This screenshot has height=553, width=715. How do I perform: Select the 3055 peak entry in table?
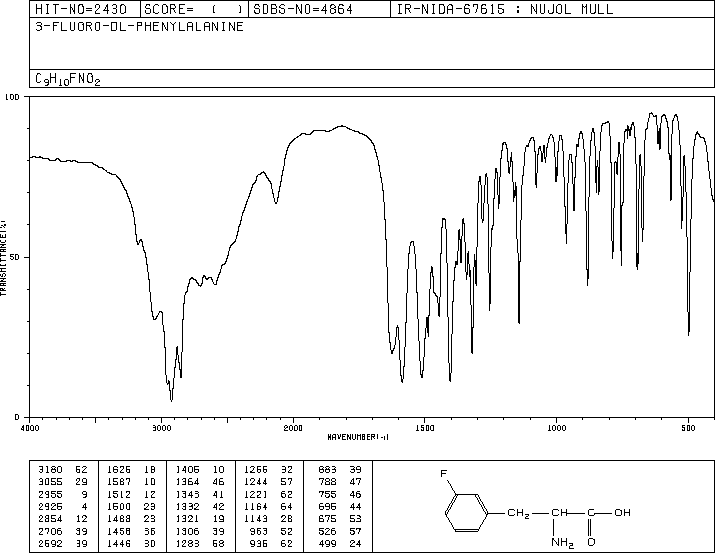(63, 482)
